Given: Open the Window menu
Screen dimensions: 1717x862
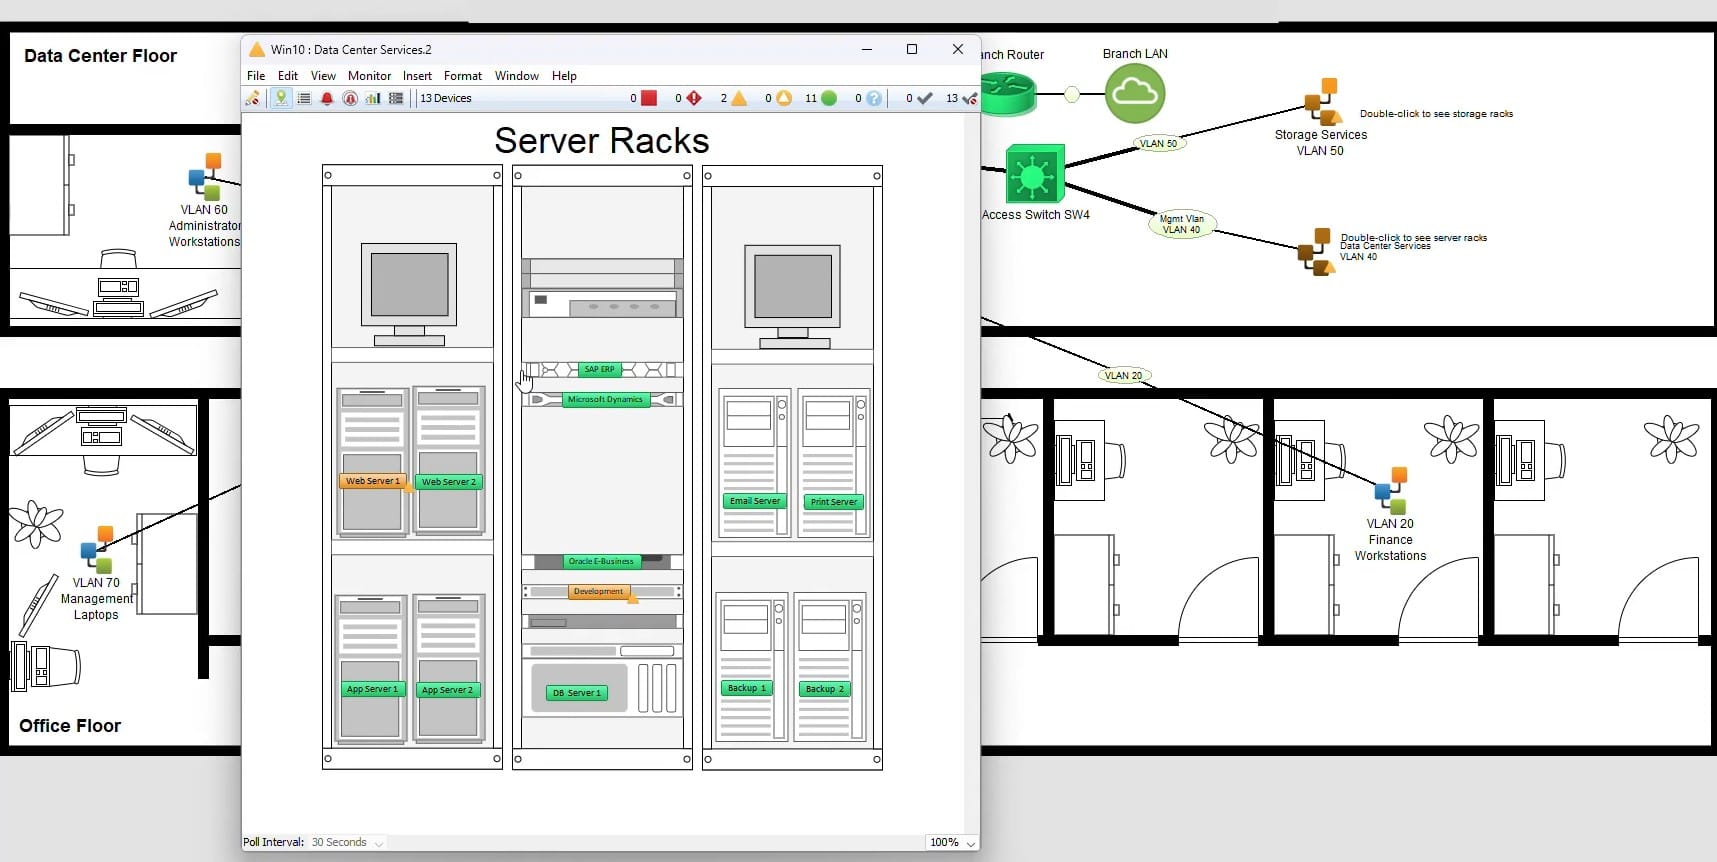Looking at the screenshot, I should coord(517,76).
